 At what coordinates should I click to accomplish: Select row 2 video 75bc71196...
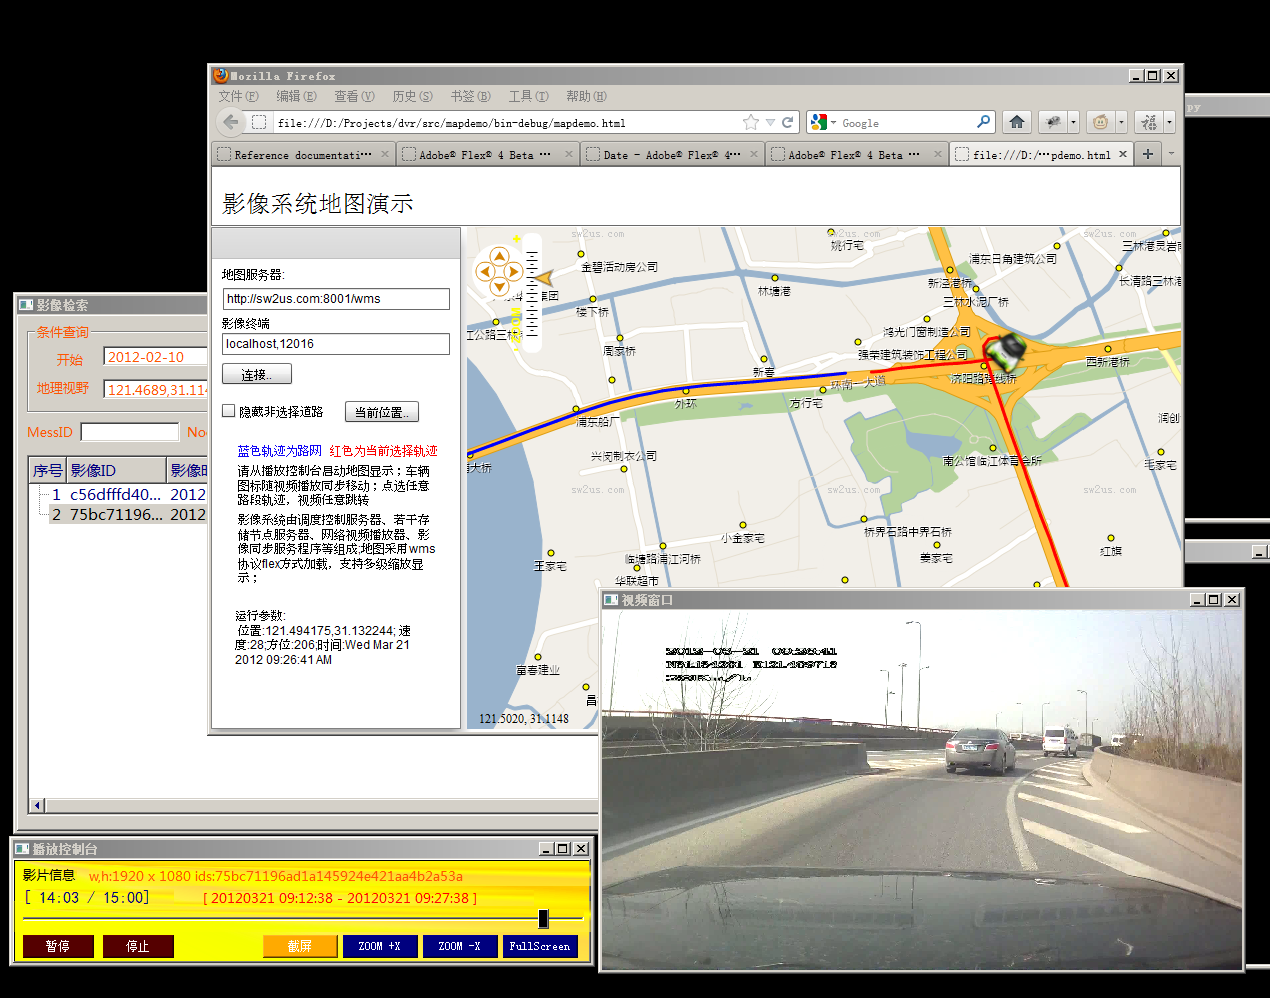(128, 514)
